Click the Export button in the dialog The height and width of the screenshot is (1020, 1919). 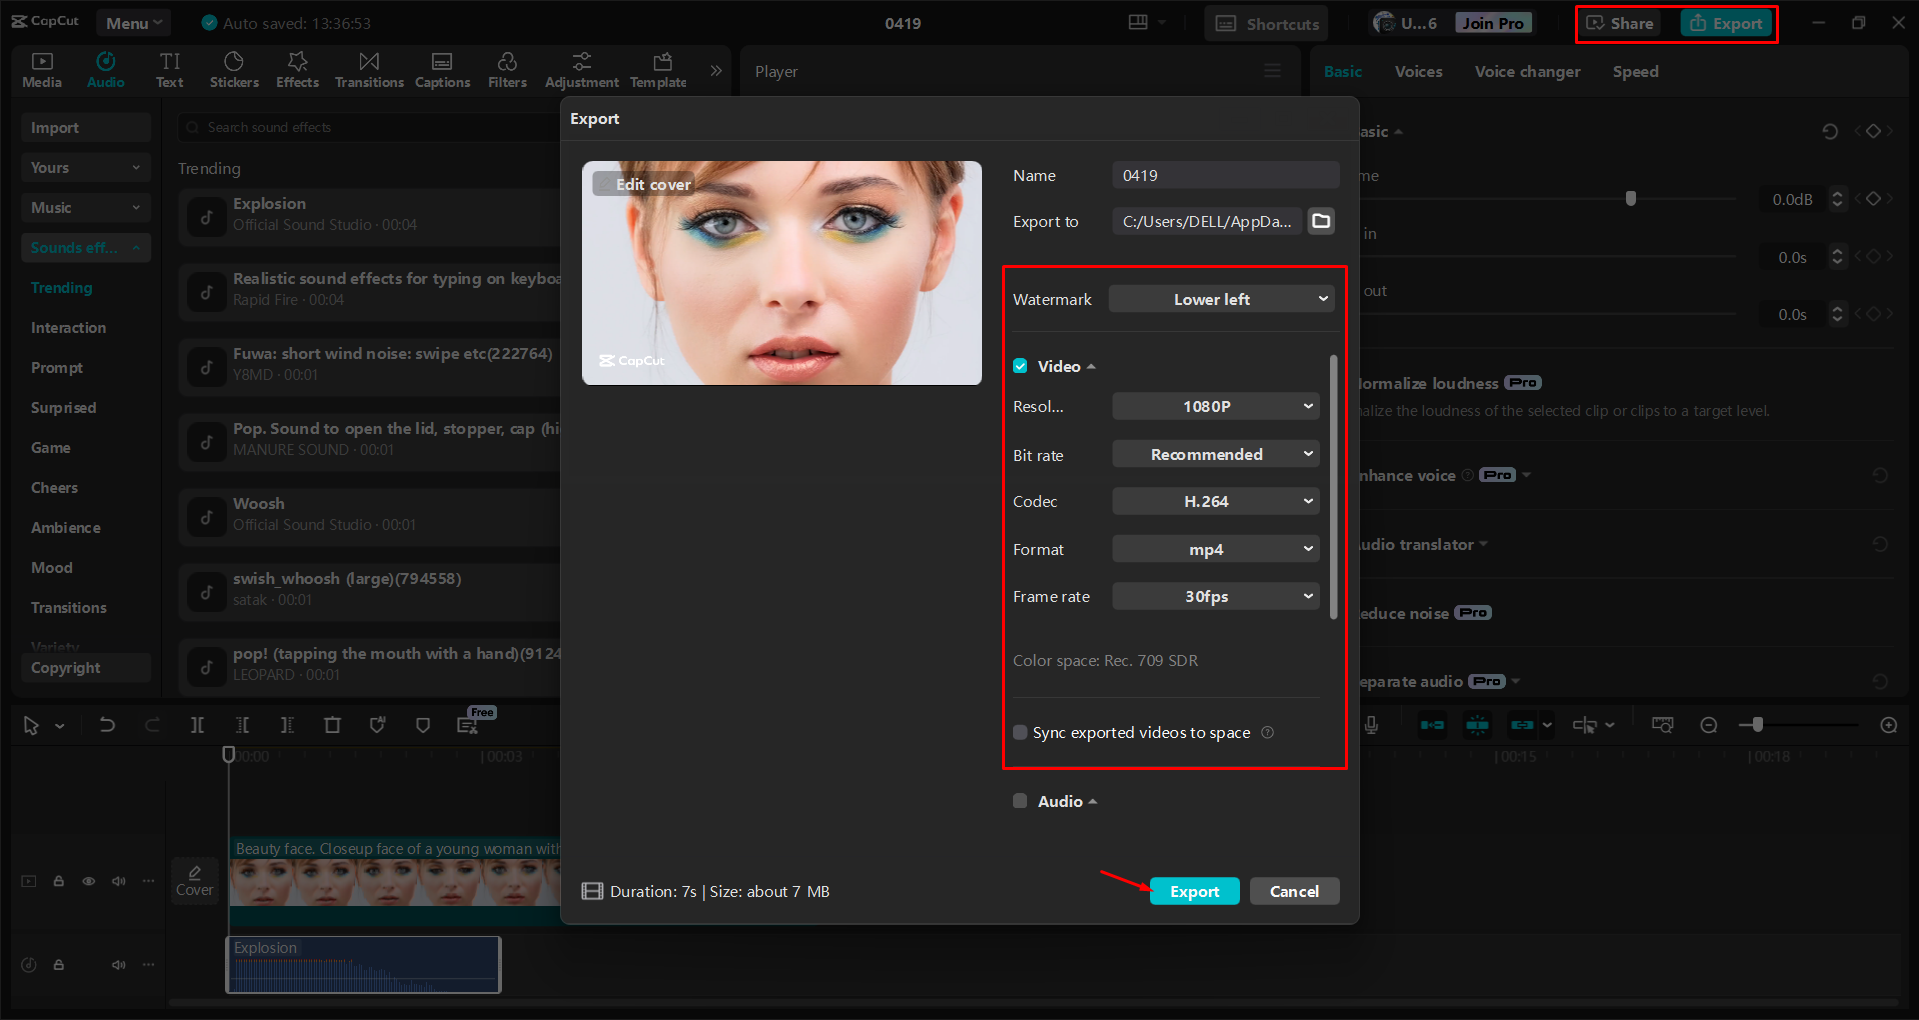[1194, 890]
